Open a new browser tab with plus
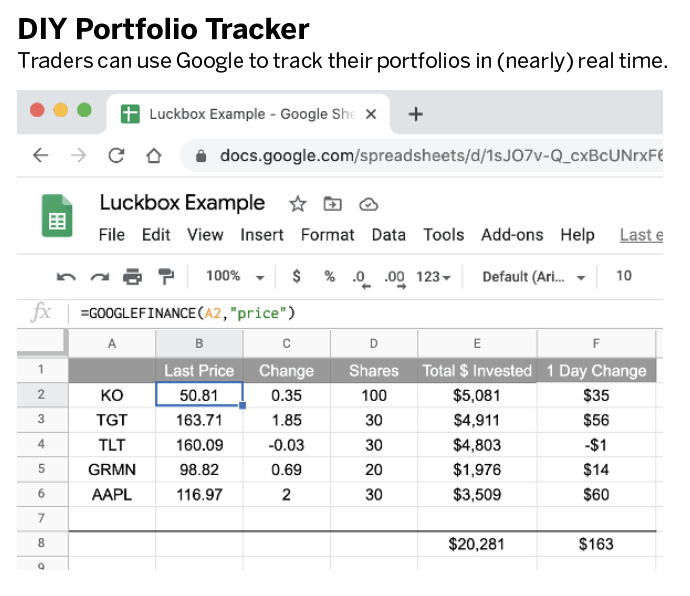This screenshot has height=596, width=690. point(415,114)
